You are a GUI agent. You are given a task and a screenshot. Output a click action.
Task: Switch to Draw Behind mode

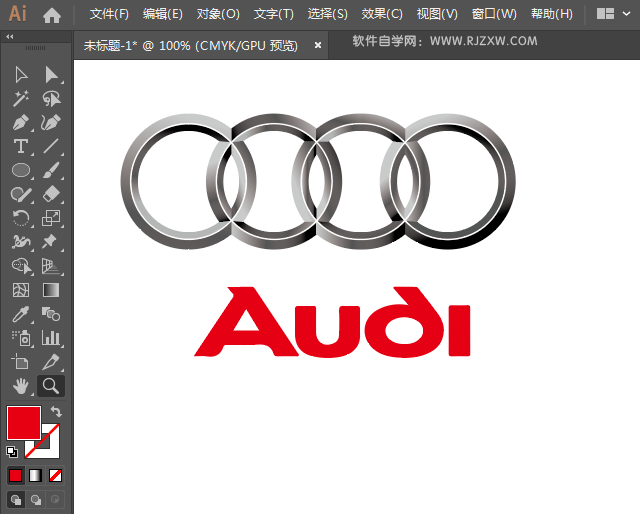pos(36,499)
